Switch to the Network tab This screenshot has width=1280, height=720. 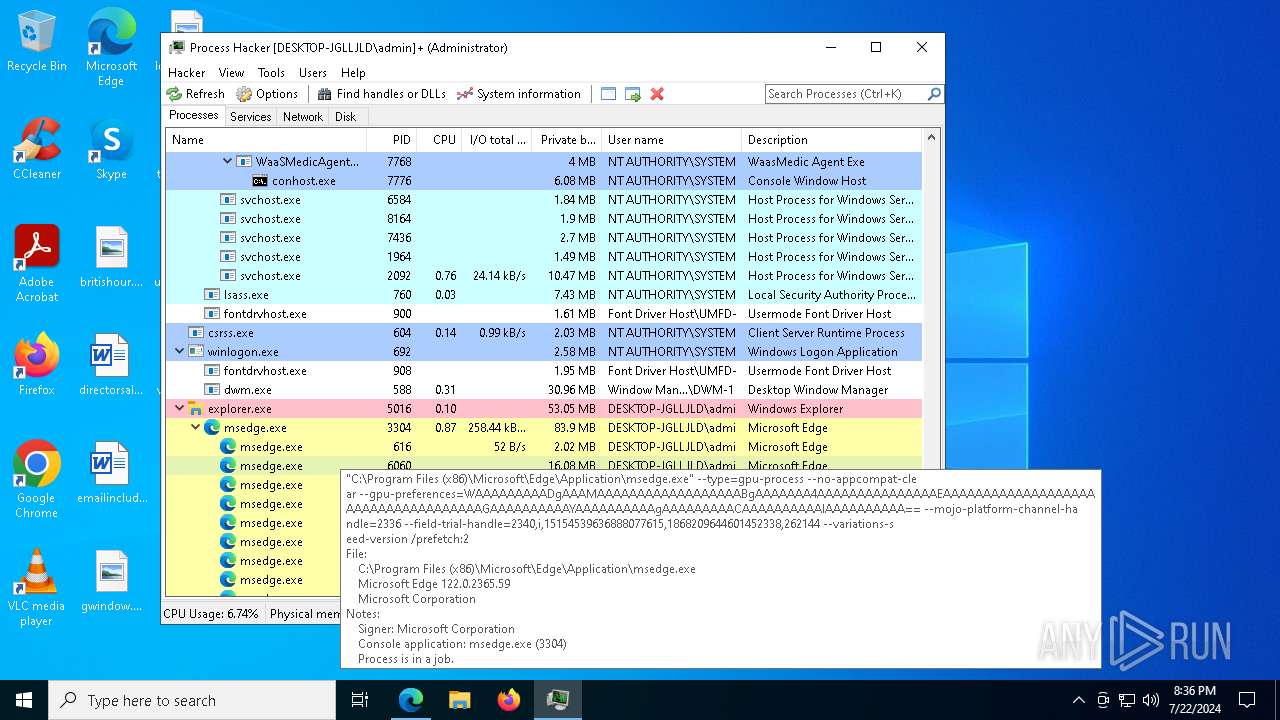click(x=303, y=117)
